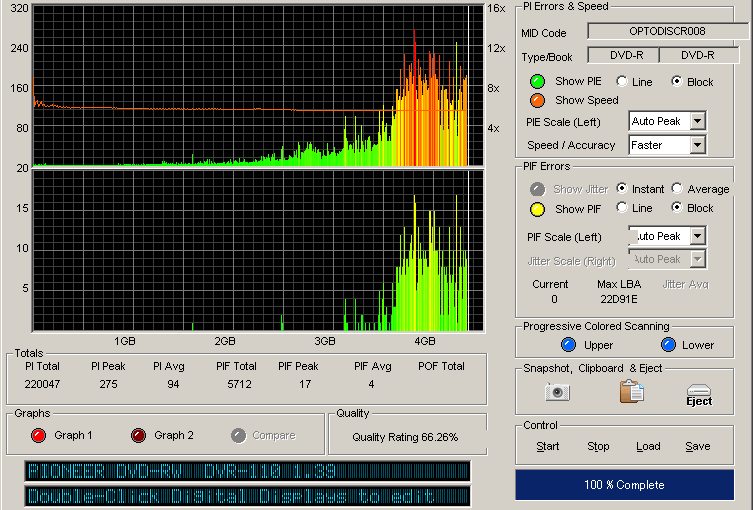753x510 pixels.
Task: Open the Jitter Scale (Right) dropdown
Action: (x=697, y=259)
